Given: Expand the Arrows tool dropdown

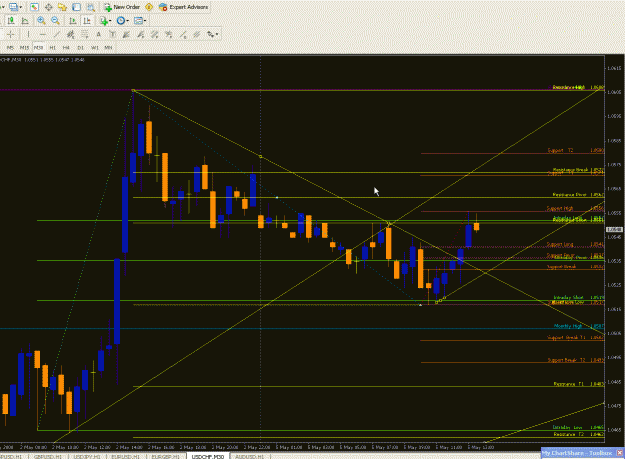Looking at the screenshot, I should click(x=217, y=35).
